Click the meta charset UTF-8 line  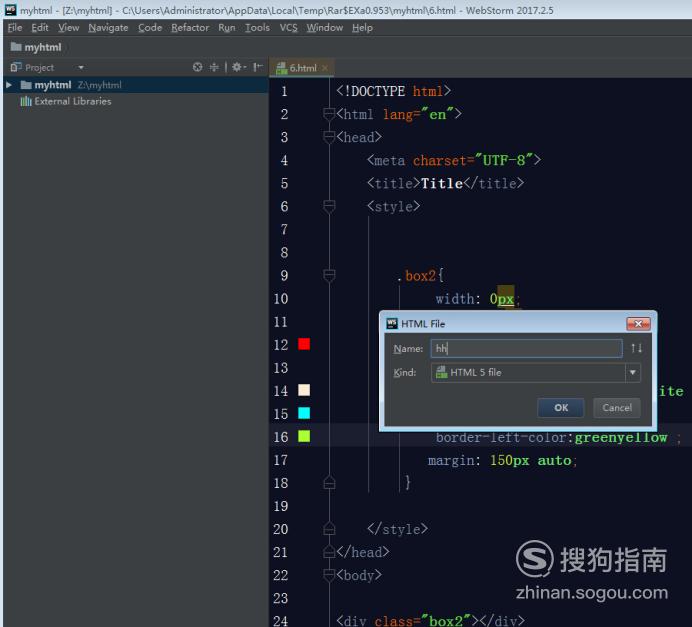(454, 160)
